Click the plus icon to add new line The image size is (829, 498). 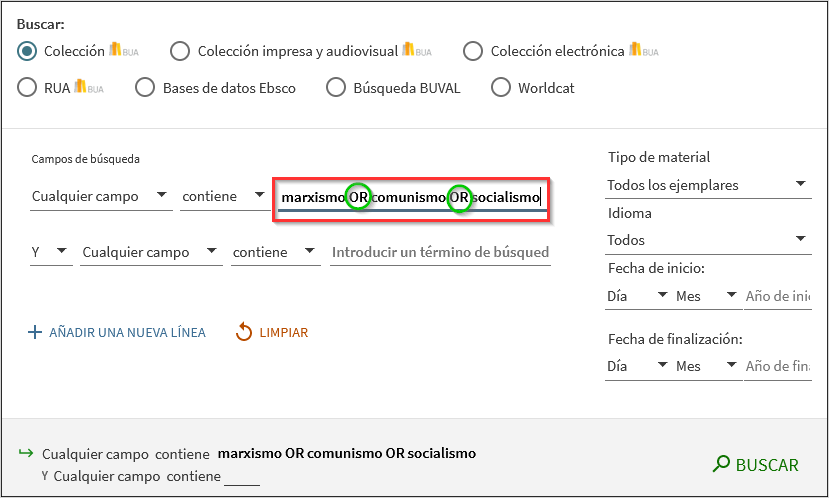[36, 333]
